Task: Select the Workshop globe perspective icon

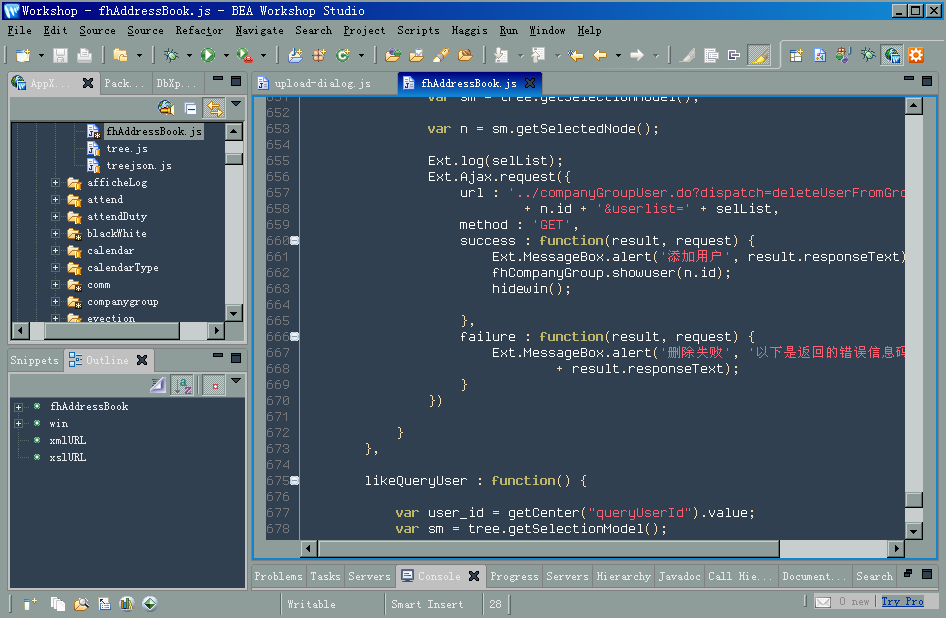Action: pyautogui.click(x=892, y=56)
